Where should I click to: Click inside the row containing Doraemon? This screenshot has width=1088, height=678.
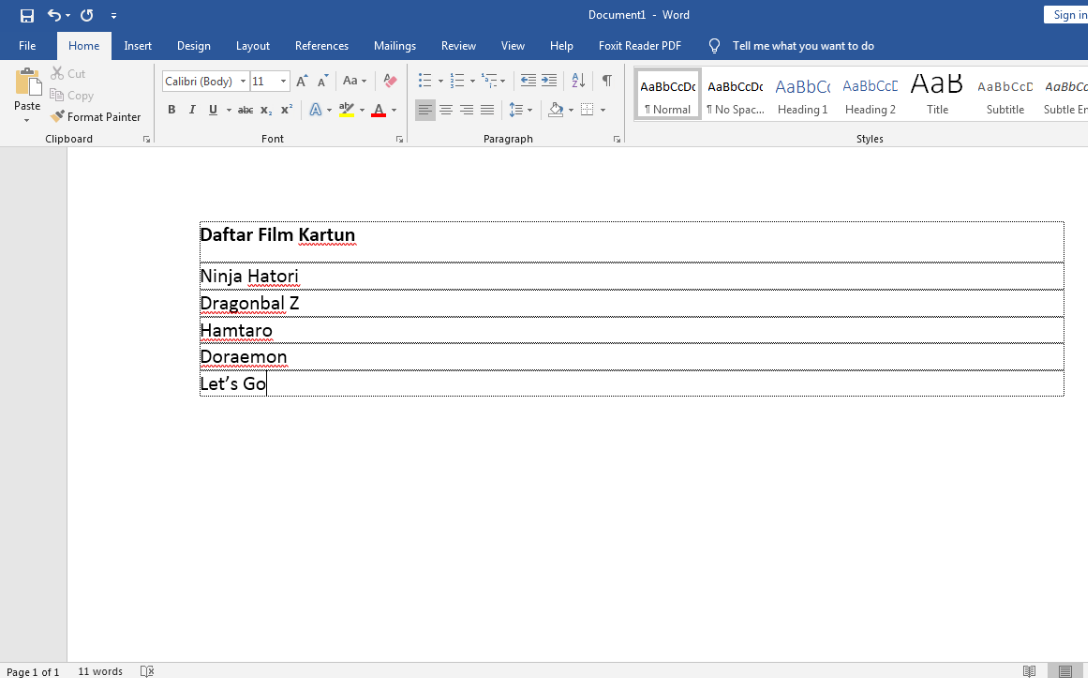(x=400, y=356)
